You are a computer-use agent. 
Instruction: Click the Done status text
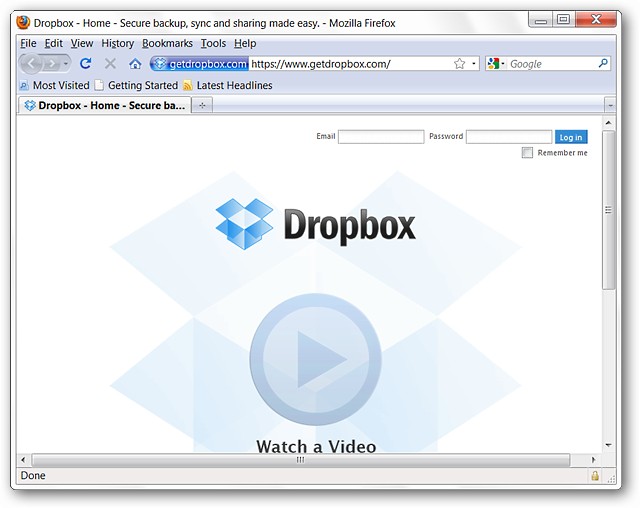tap(33, 476)
